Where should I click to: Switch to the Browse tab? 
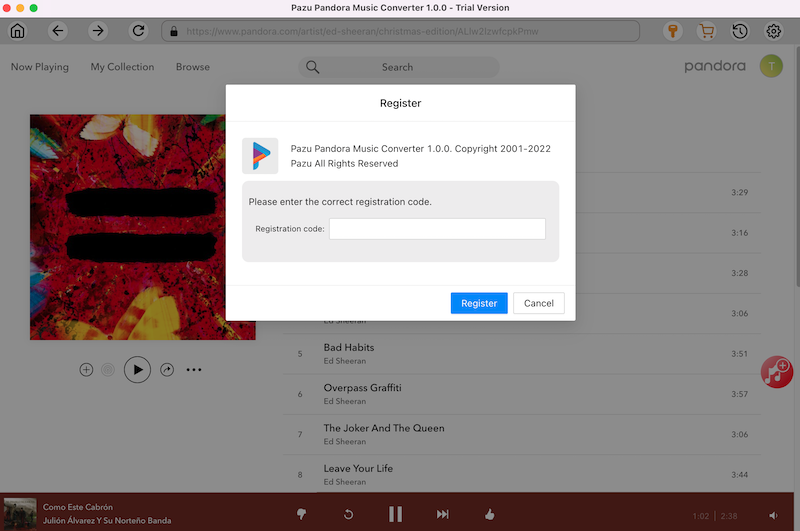tap(193, 67)
